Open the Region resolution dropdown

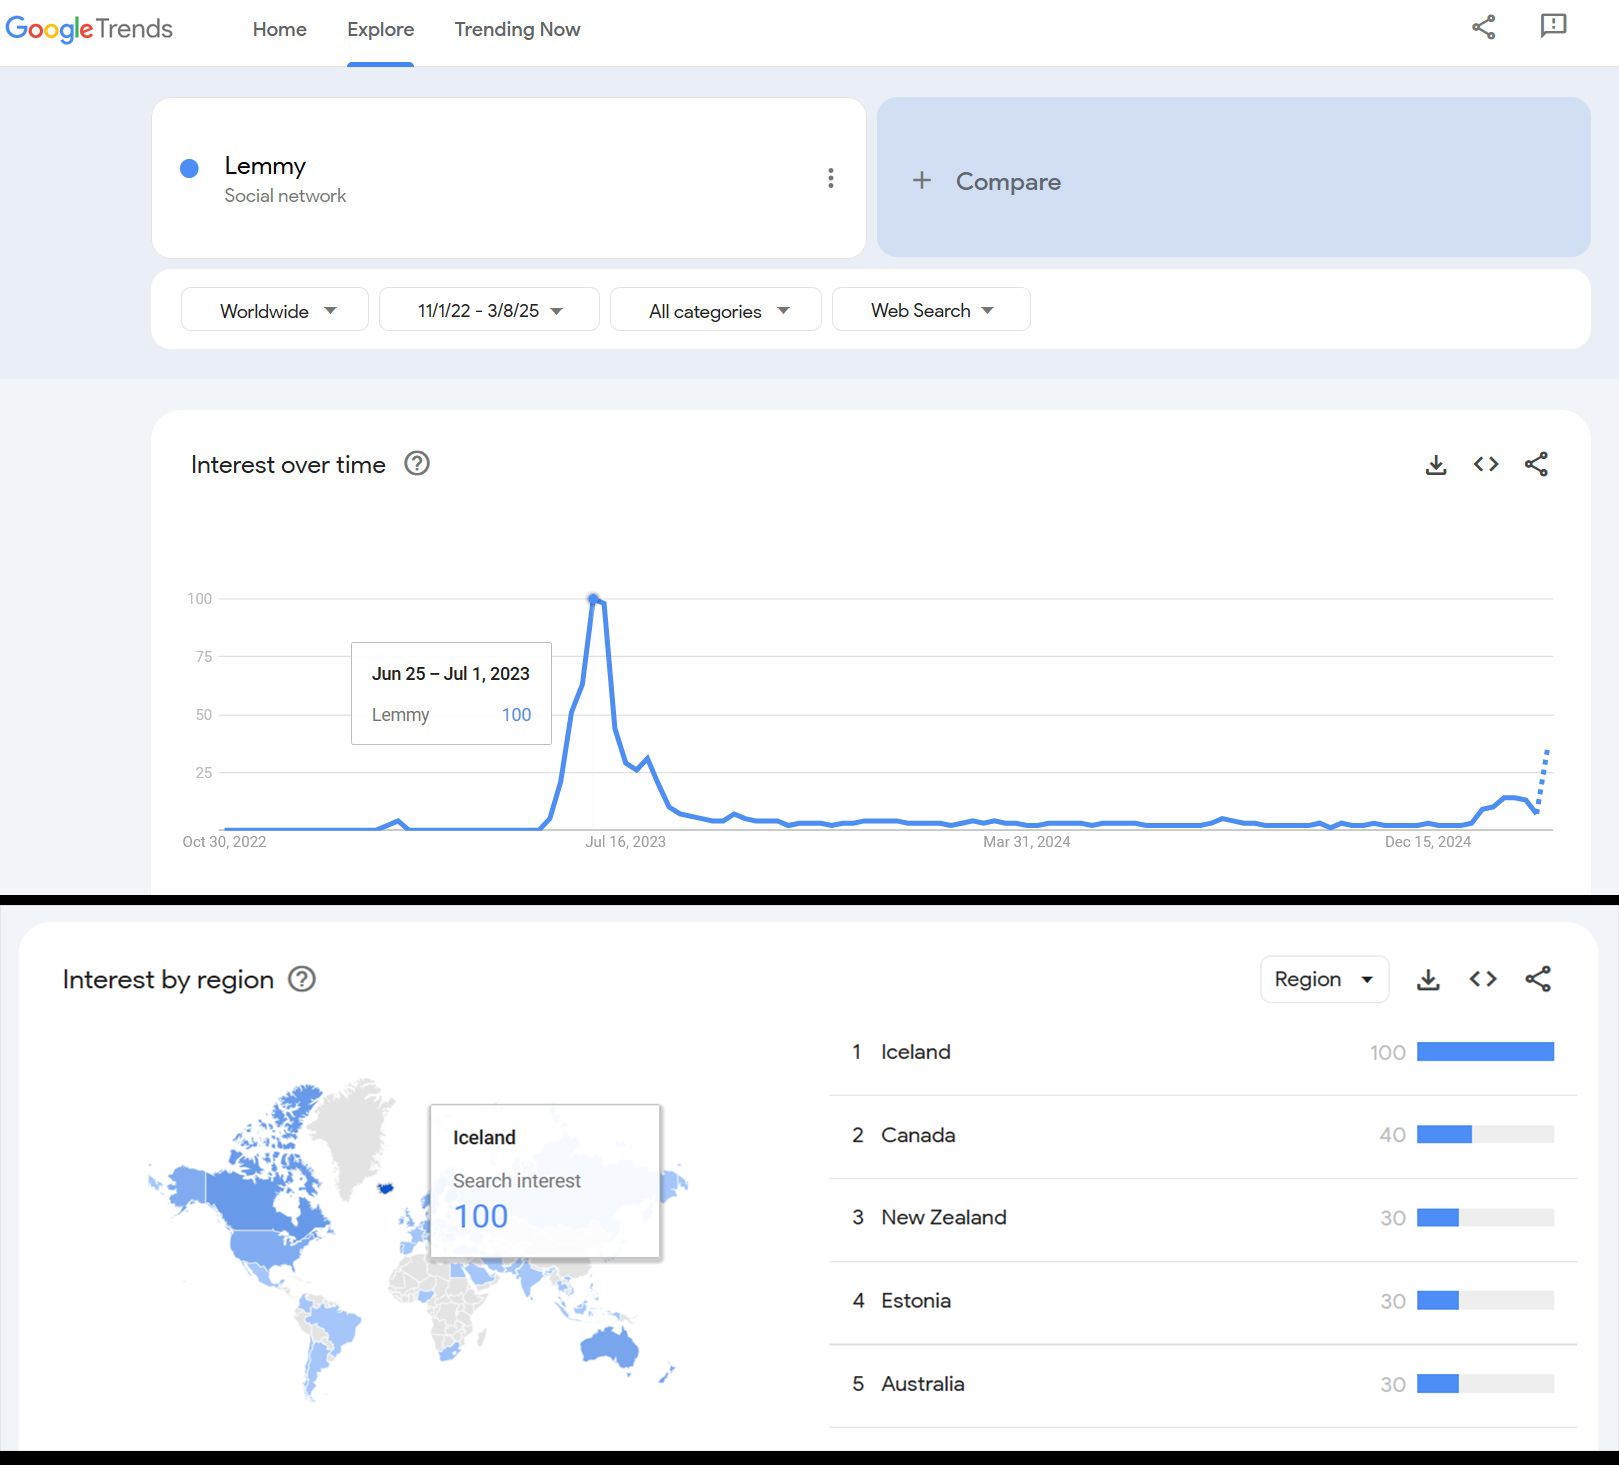1324,980
